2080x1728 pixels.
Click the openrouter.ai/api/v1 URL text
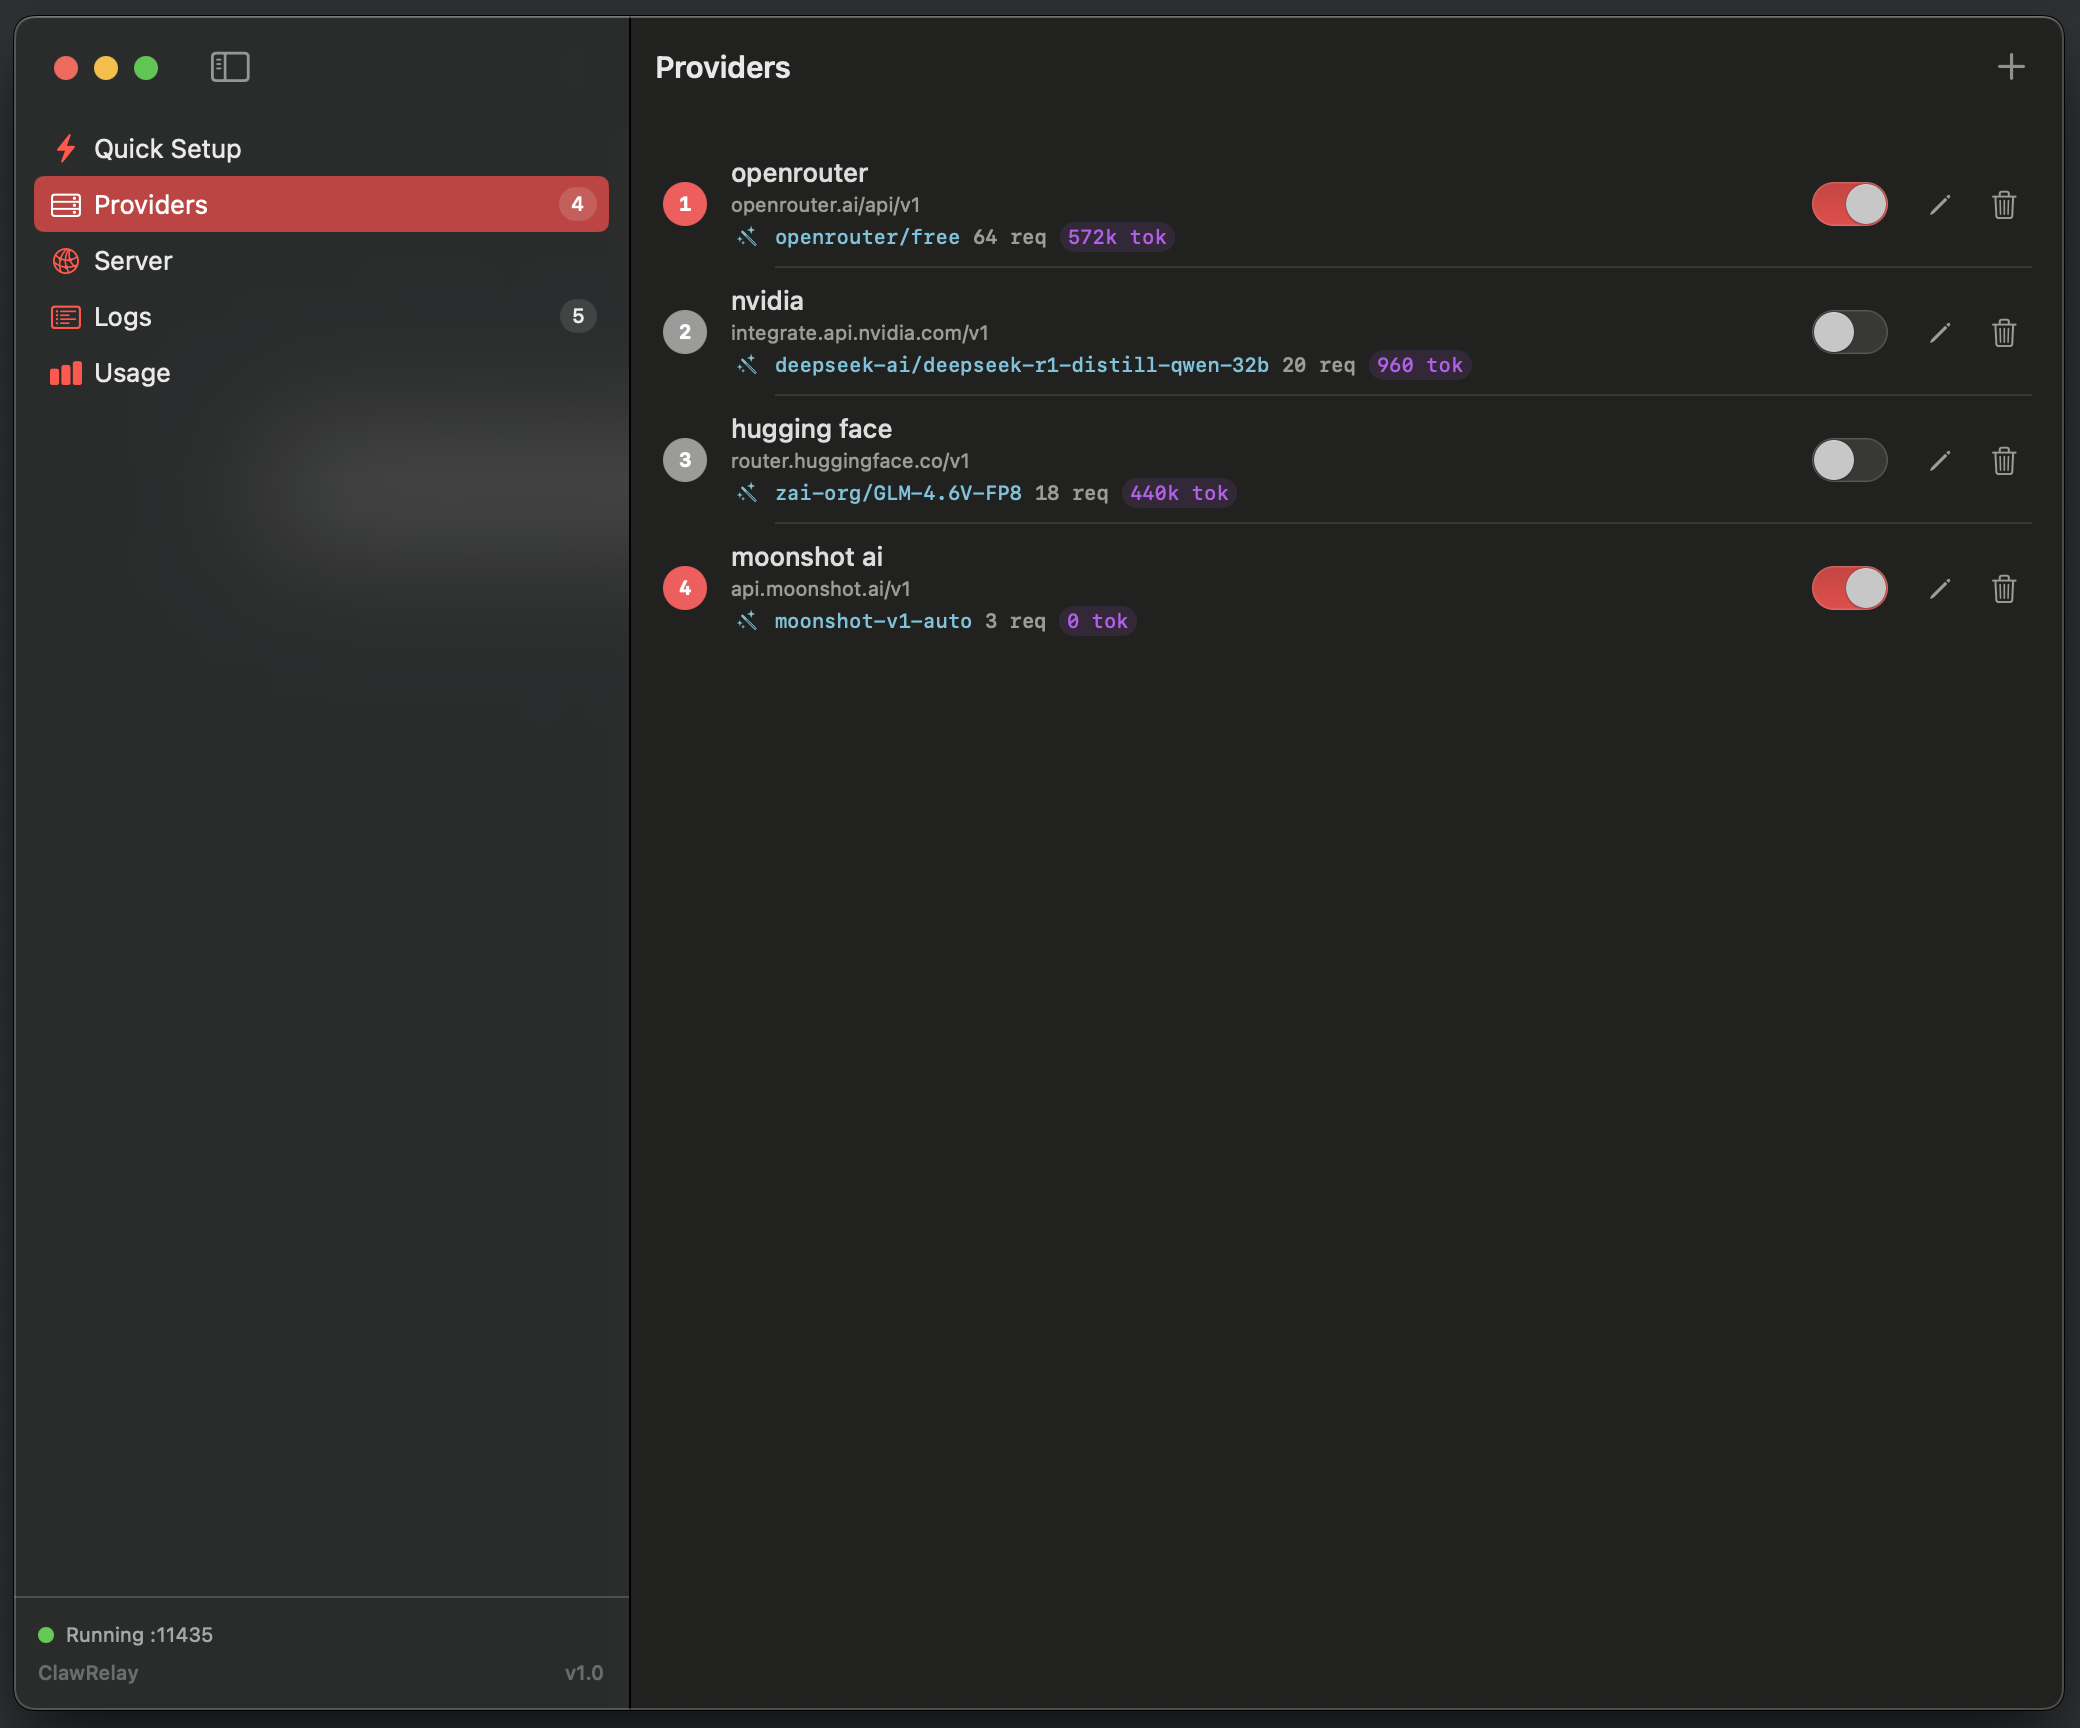click(x=825, y=205)
